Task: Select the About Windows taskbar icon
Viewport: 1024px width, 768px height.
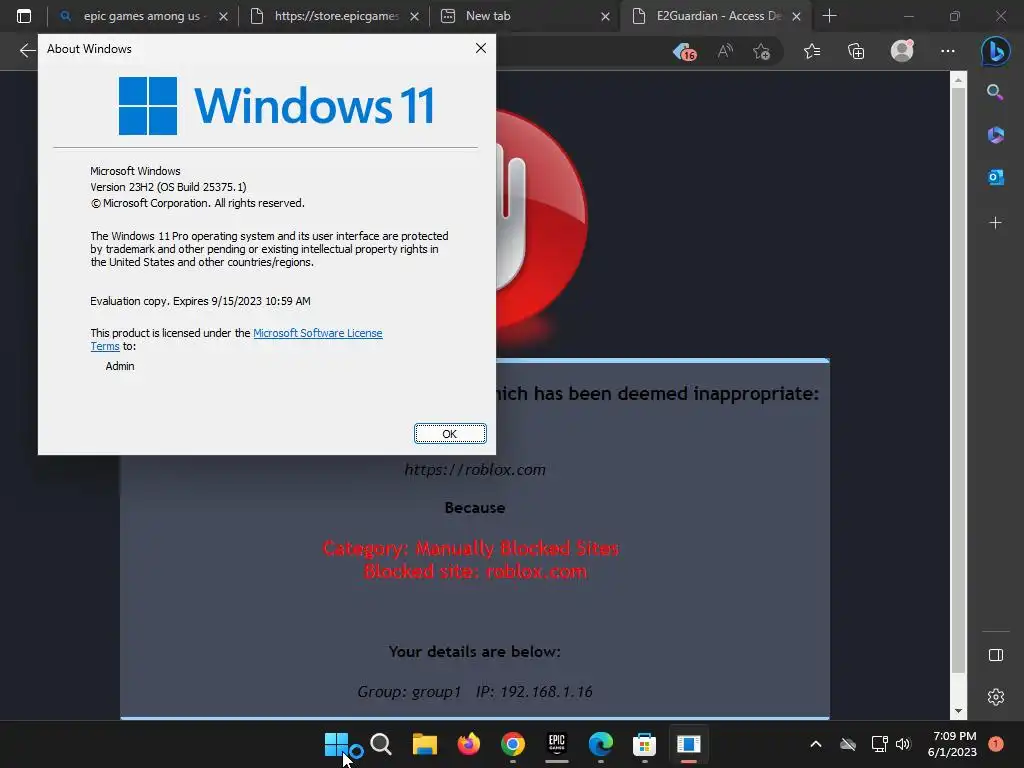Action: click(688, 744)
